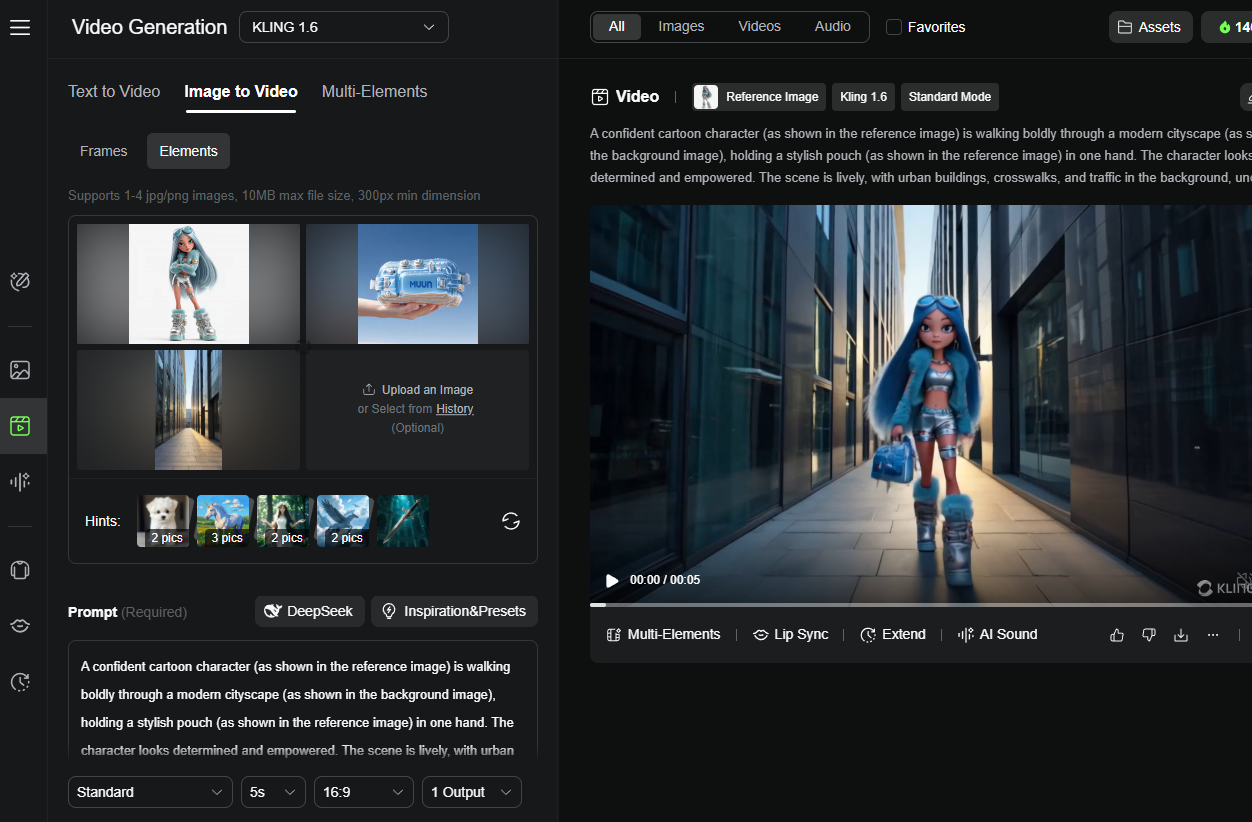Open the History link in upload box
This screenshot has height=822, width=1252.
(x=455, y=409)
